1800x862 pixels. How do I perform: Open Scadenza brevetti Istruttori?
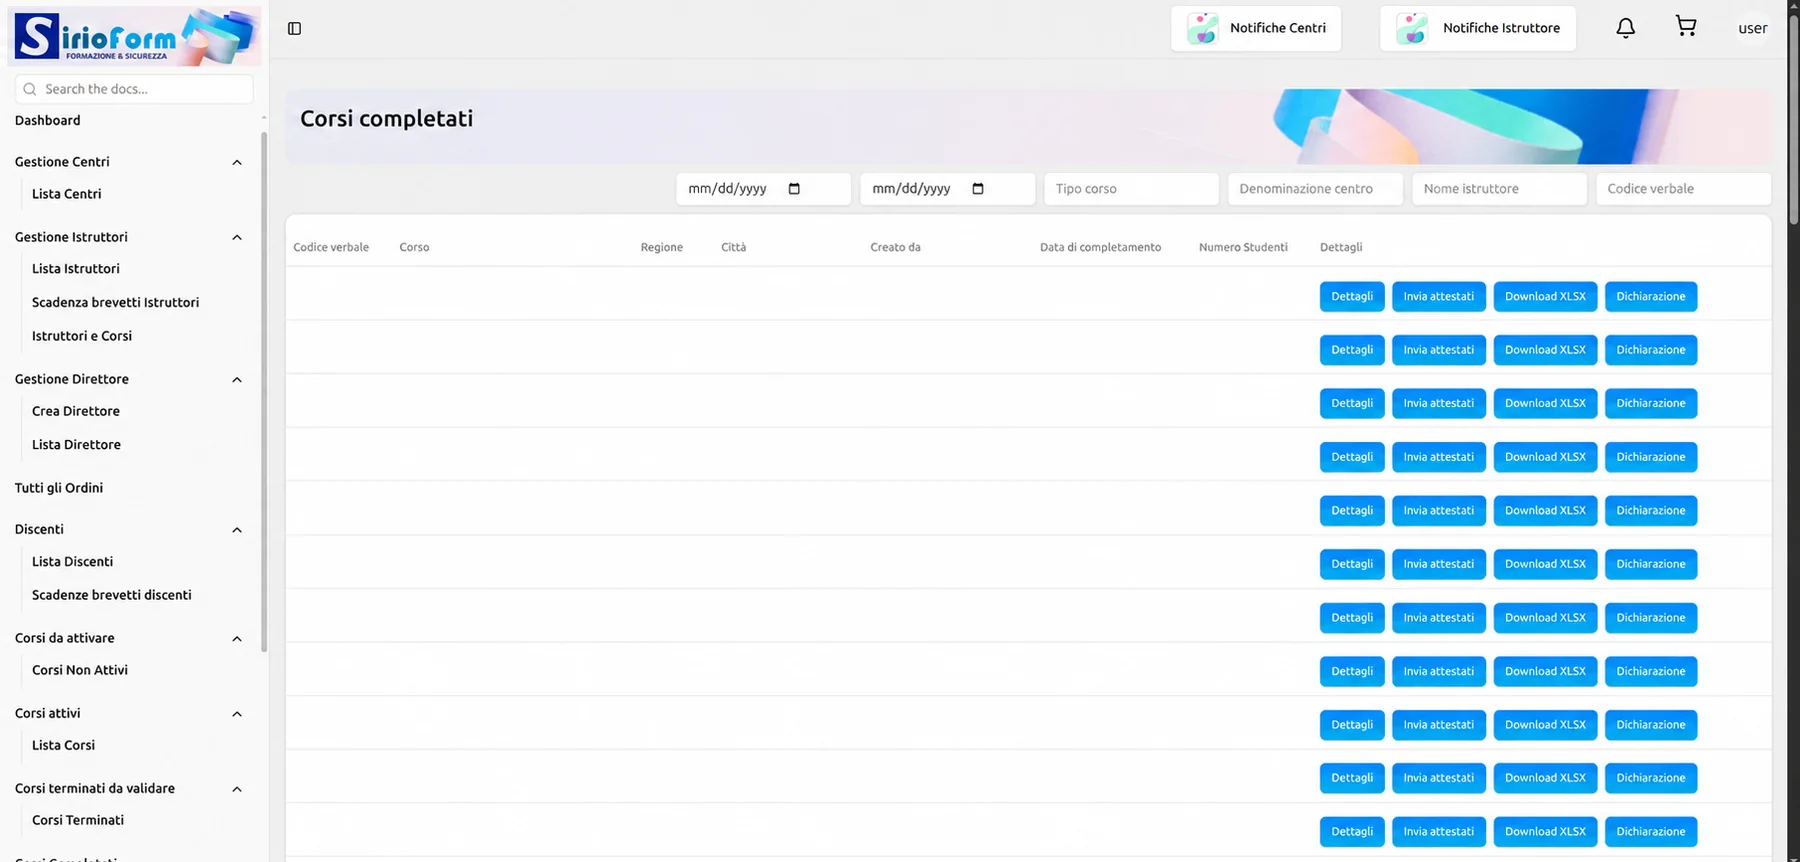coord(115,302)
